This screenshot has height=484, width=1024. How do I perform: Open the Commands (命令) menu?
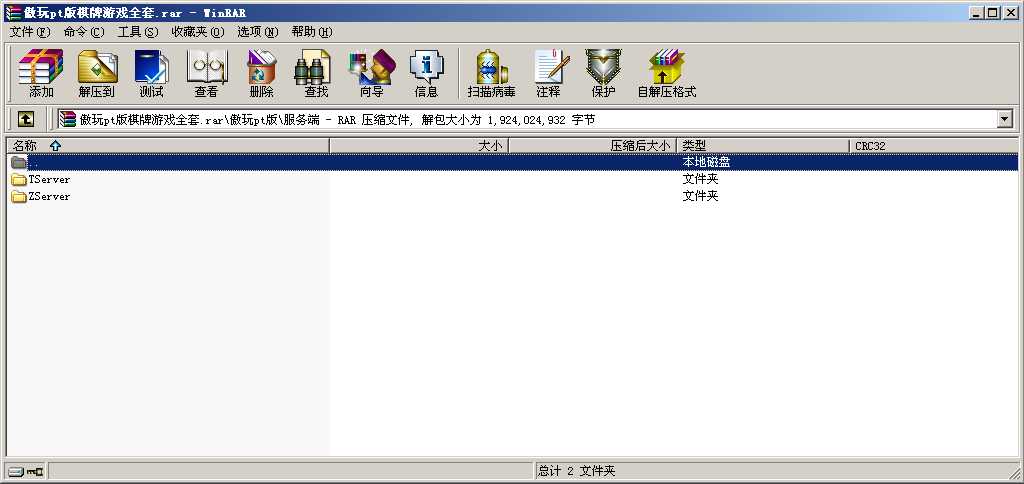[84, 31]
